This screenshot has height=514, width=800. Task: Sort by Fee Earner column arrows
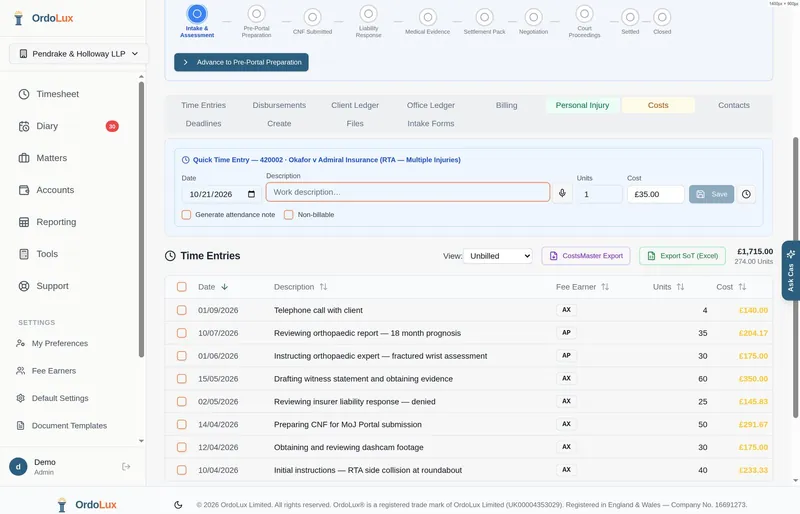point(605,287)
